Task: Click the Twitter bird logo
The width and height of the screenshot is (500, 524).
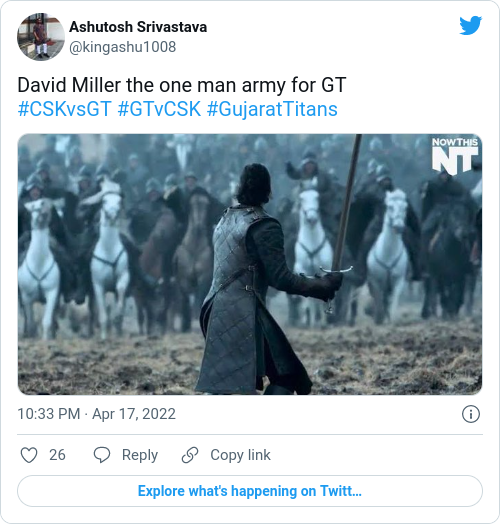Action: [x=470, y=25]
